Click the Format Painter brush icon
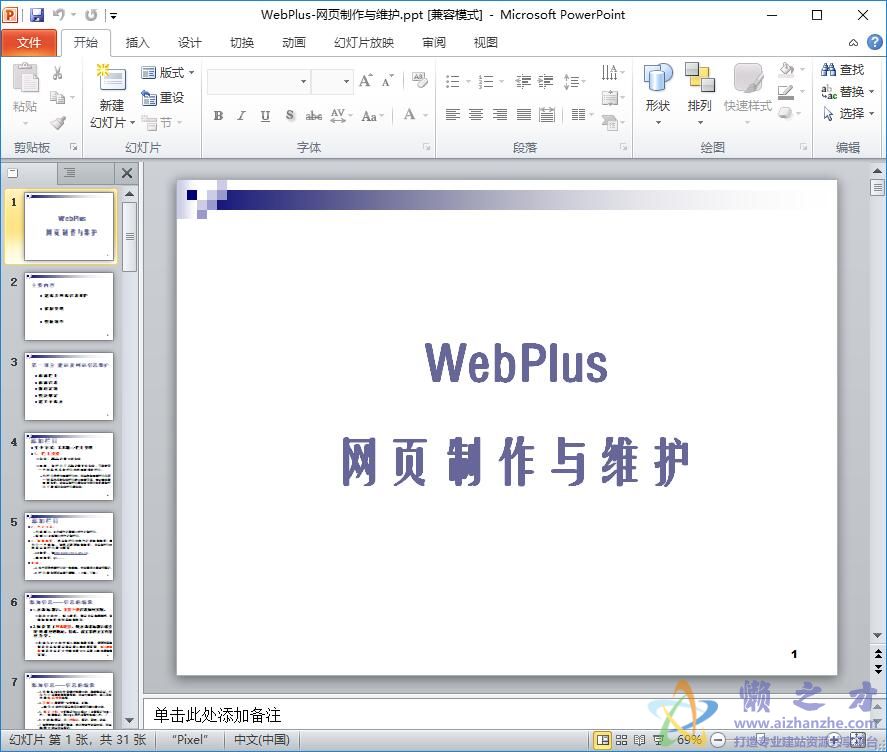Screen dimensions: 887x752 [60, 121]
